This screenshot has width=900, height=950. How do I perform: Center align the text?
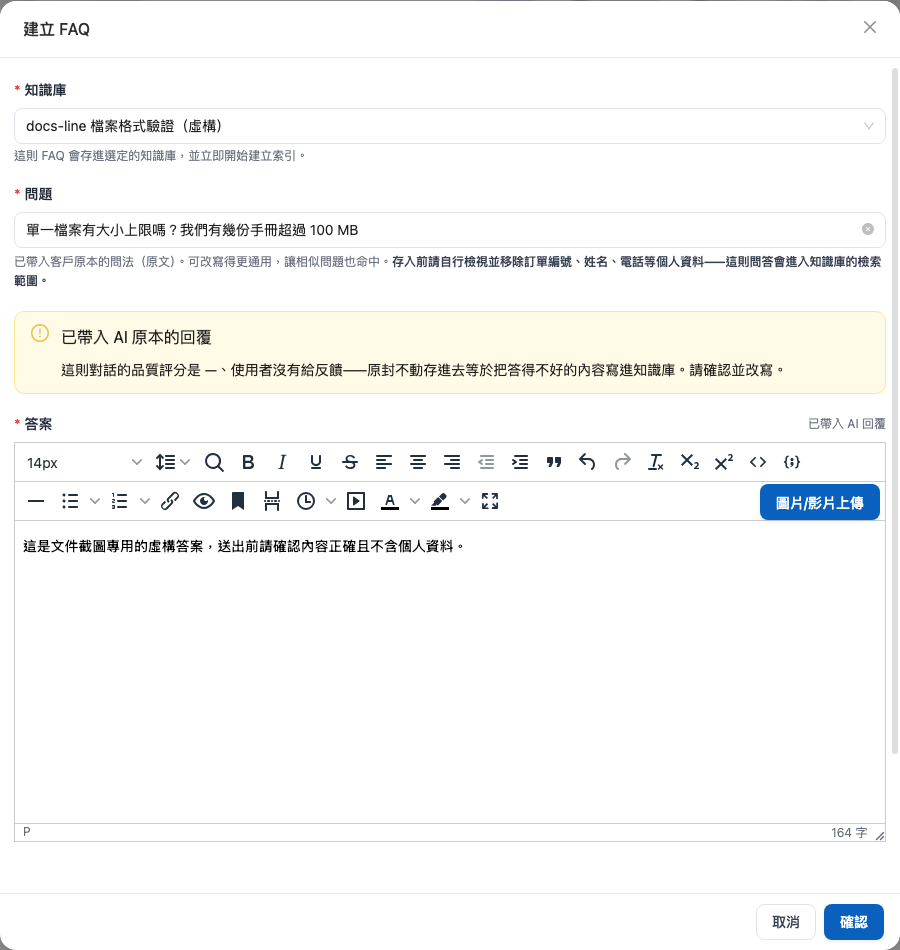coord(418,462)
